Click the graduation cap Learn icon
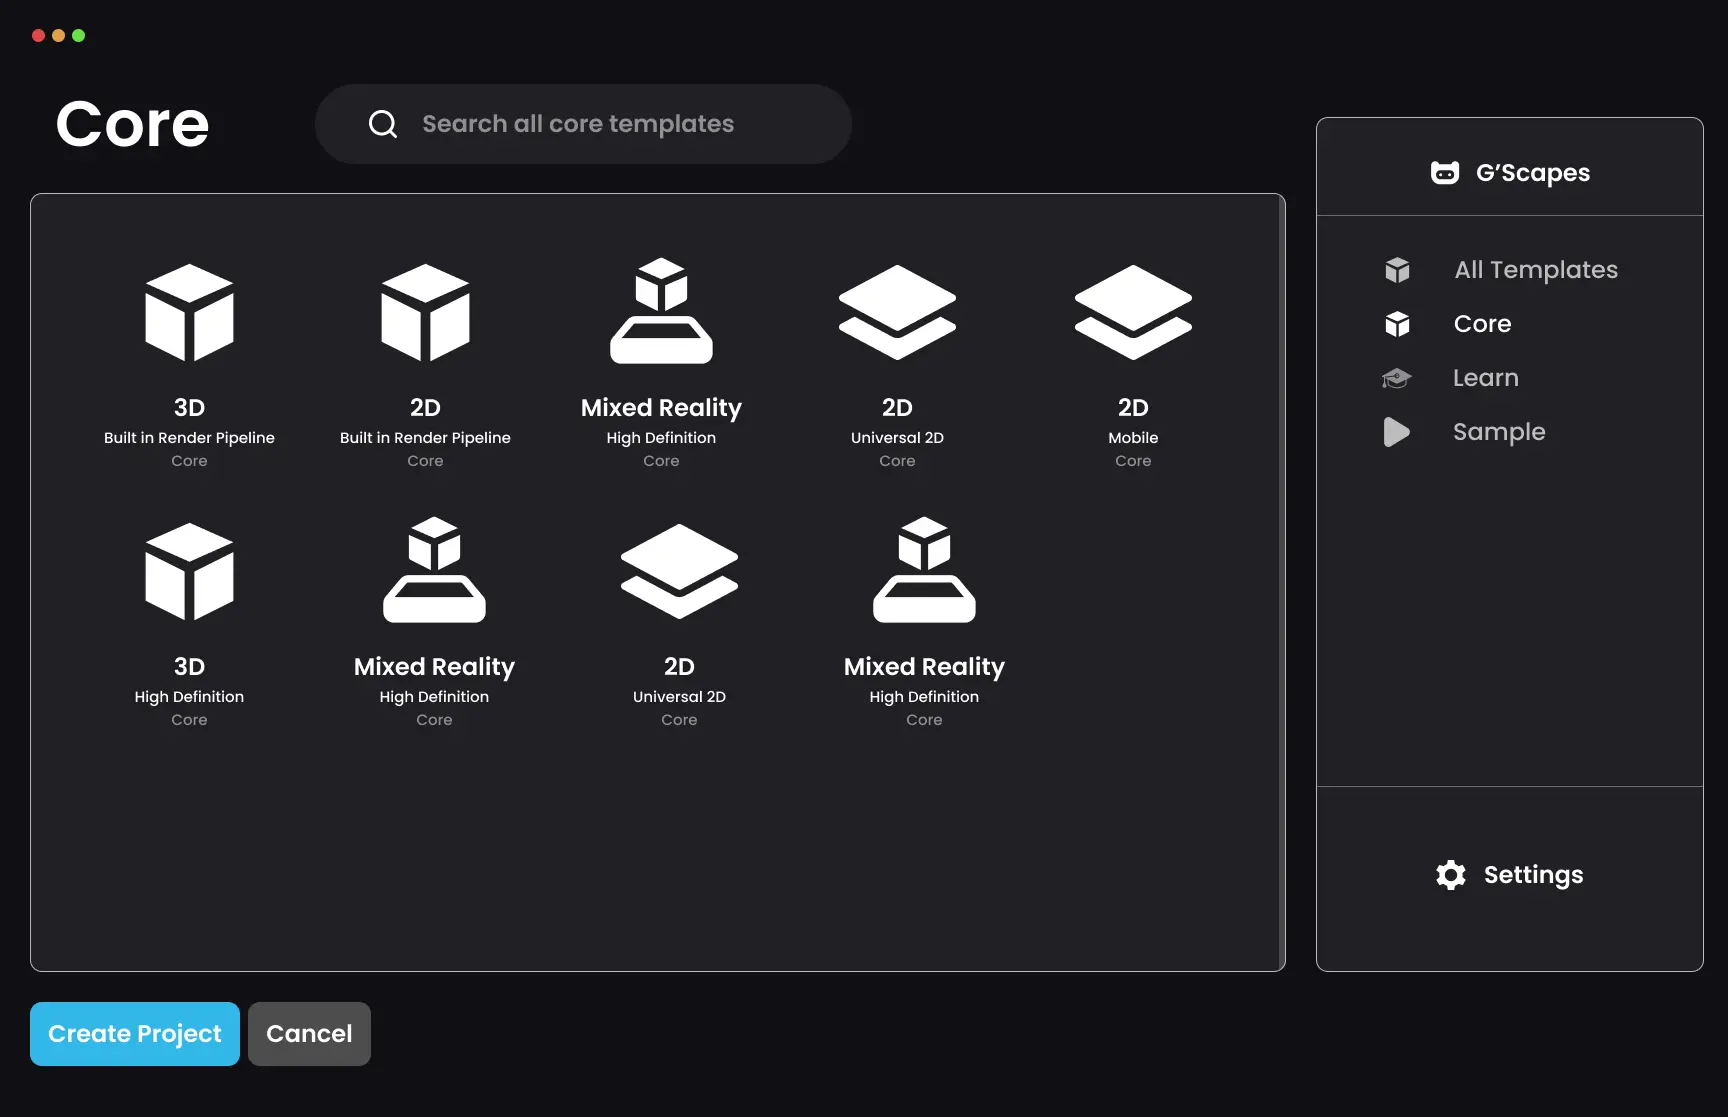The width and height of the screenshot is (1728, 1117). pyautogui.click(x=1397, y=378)
